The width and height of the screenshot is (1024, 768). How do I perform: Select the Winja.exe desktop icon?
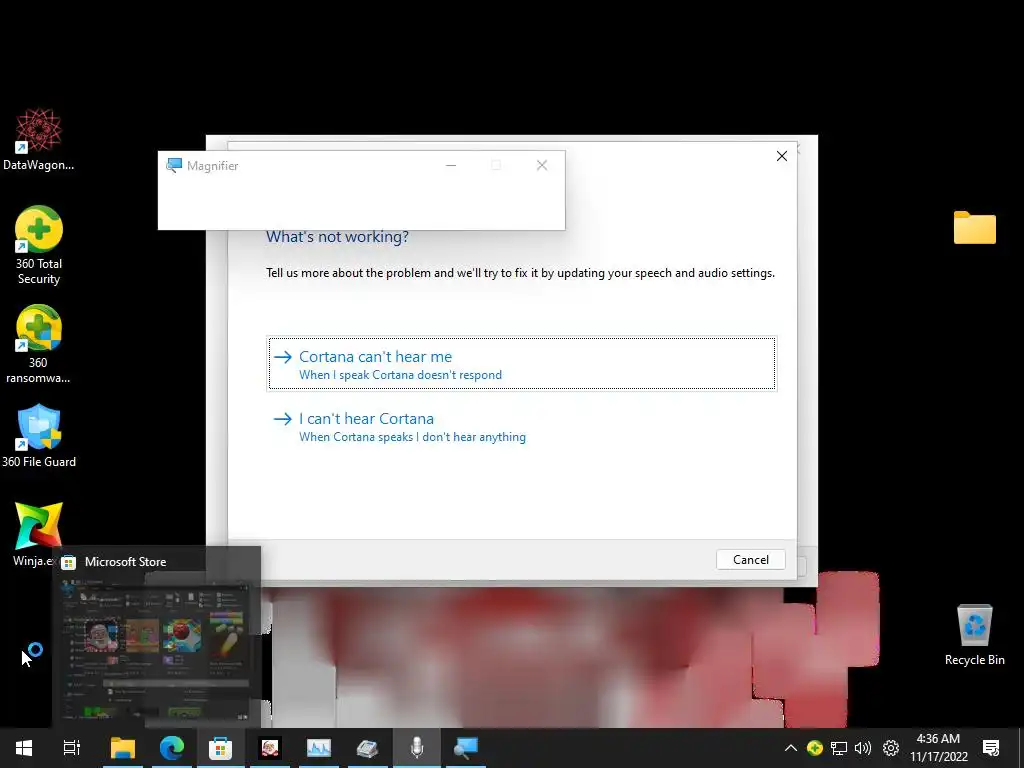tap(39, 534)
